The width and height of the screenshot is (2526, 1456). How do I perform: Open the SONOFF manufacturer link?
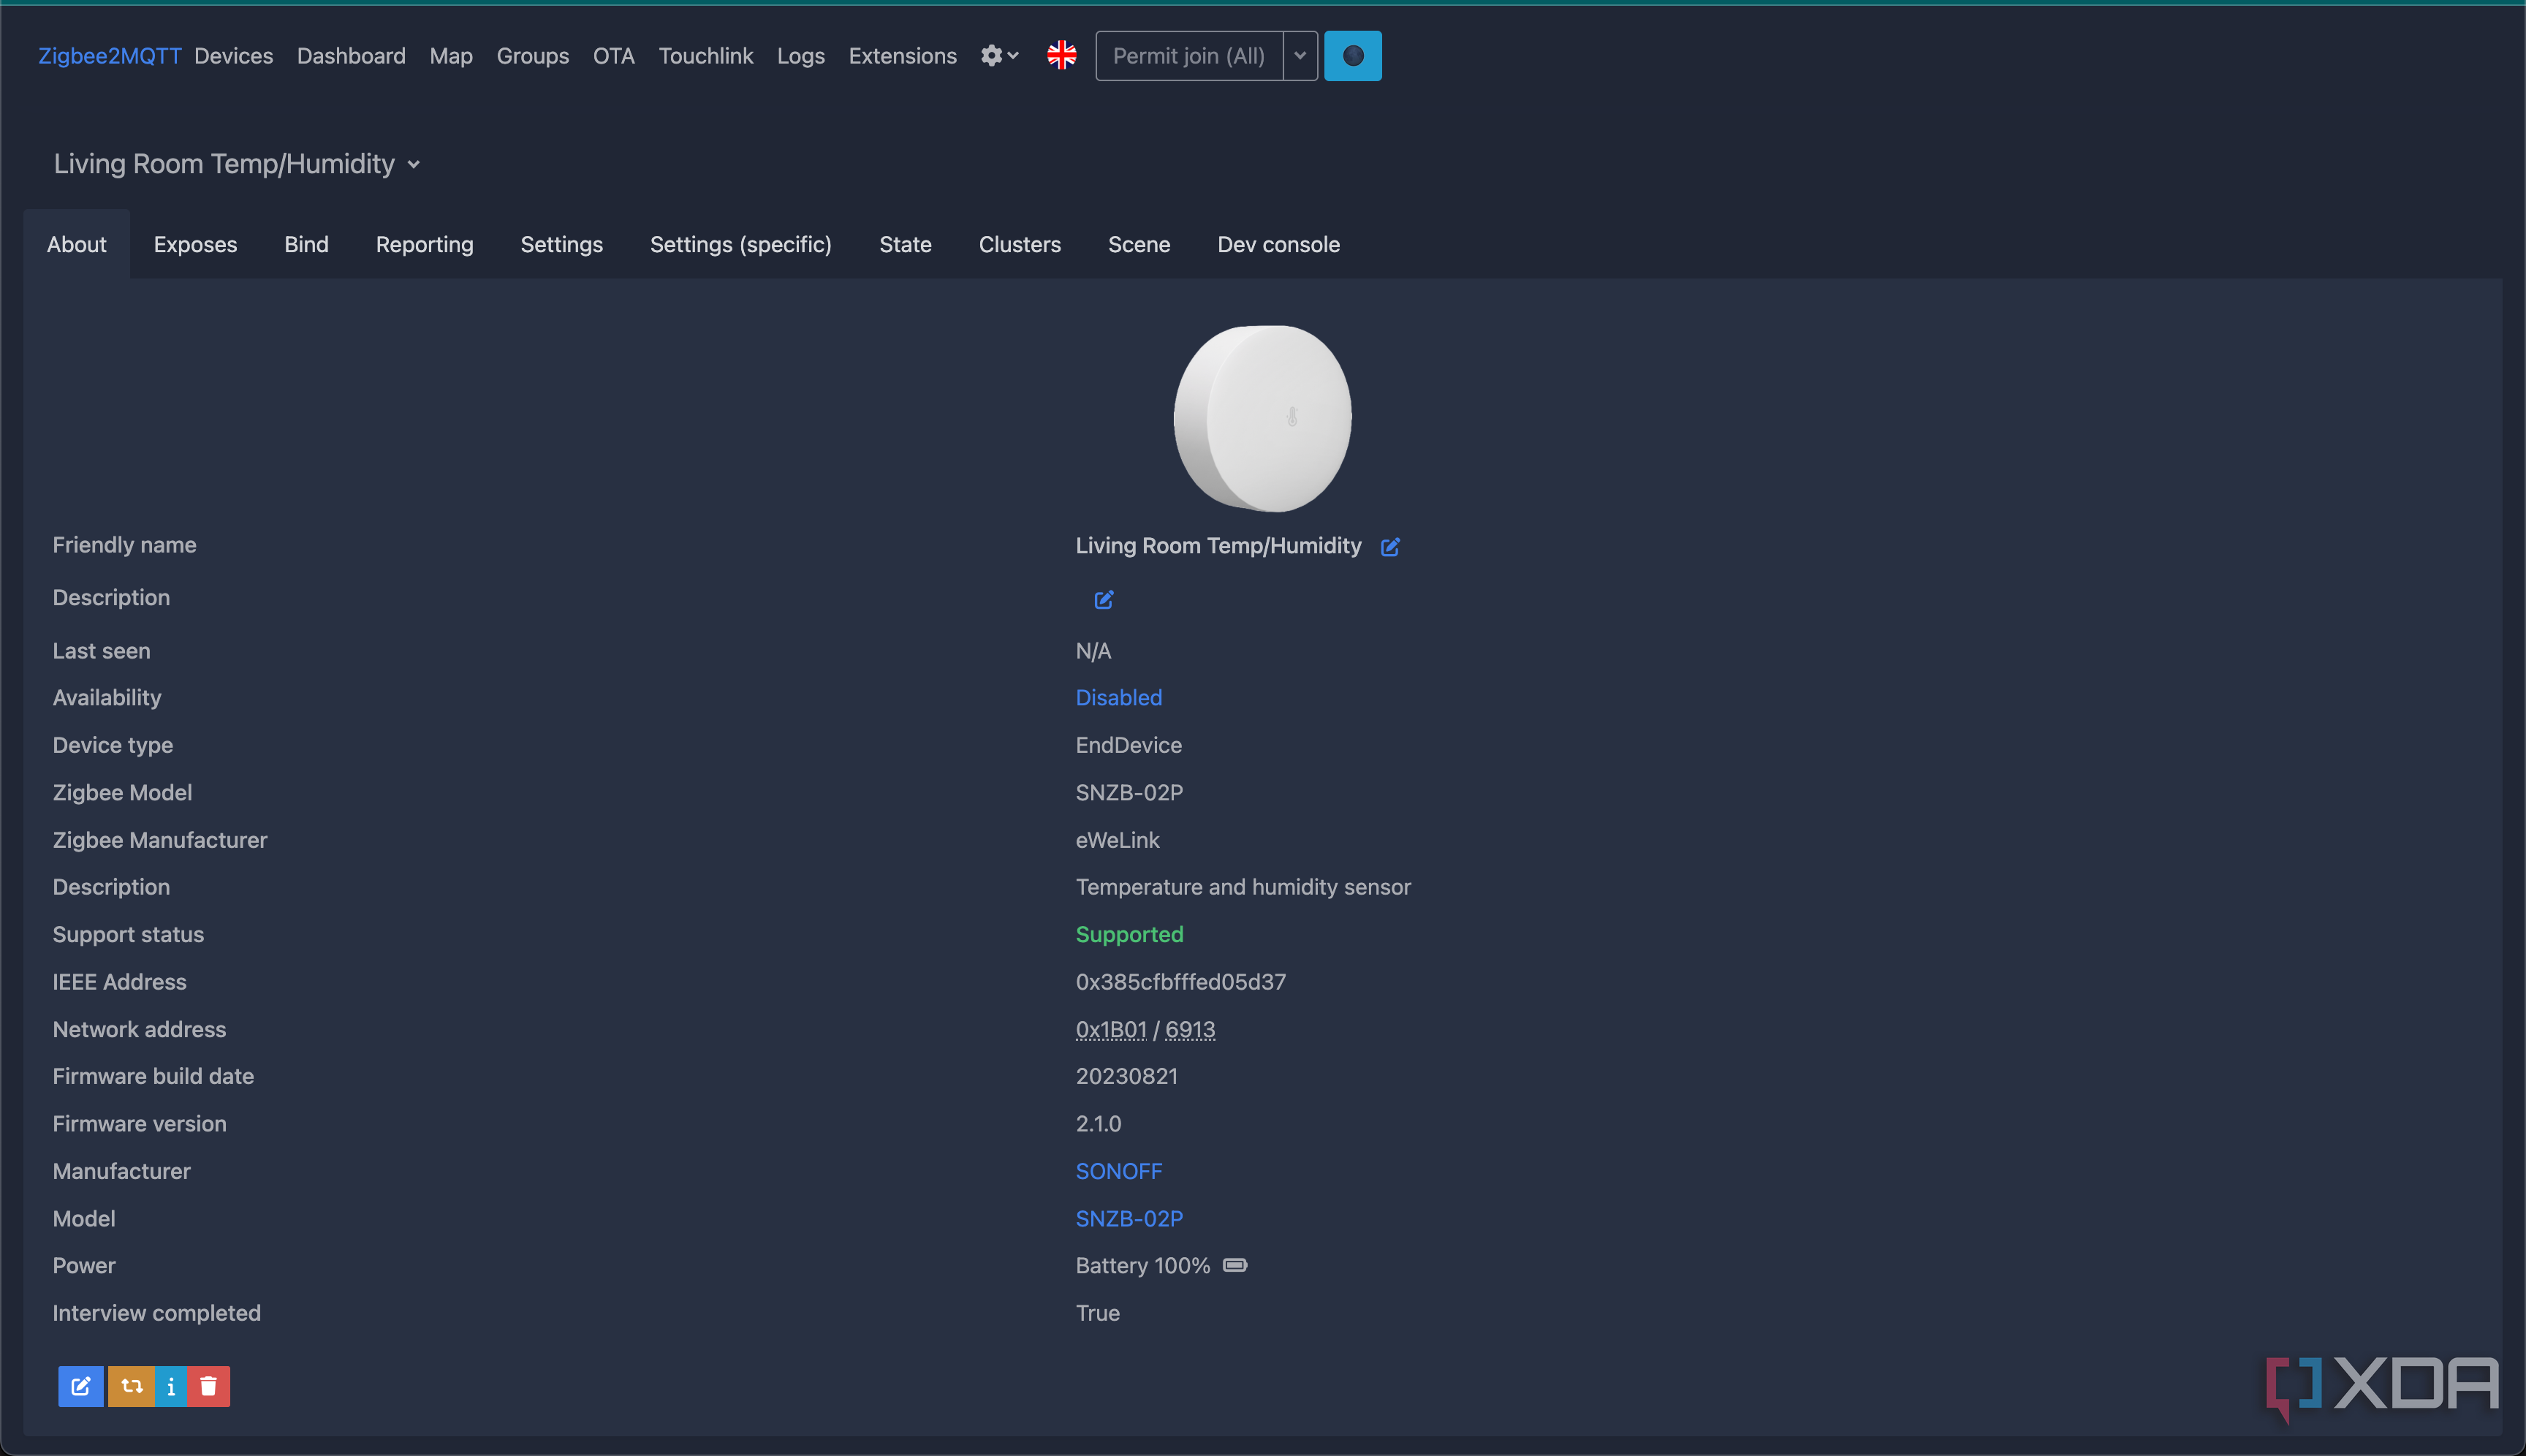(1119, 1171)
